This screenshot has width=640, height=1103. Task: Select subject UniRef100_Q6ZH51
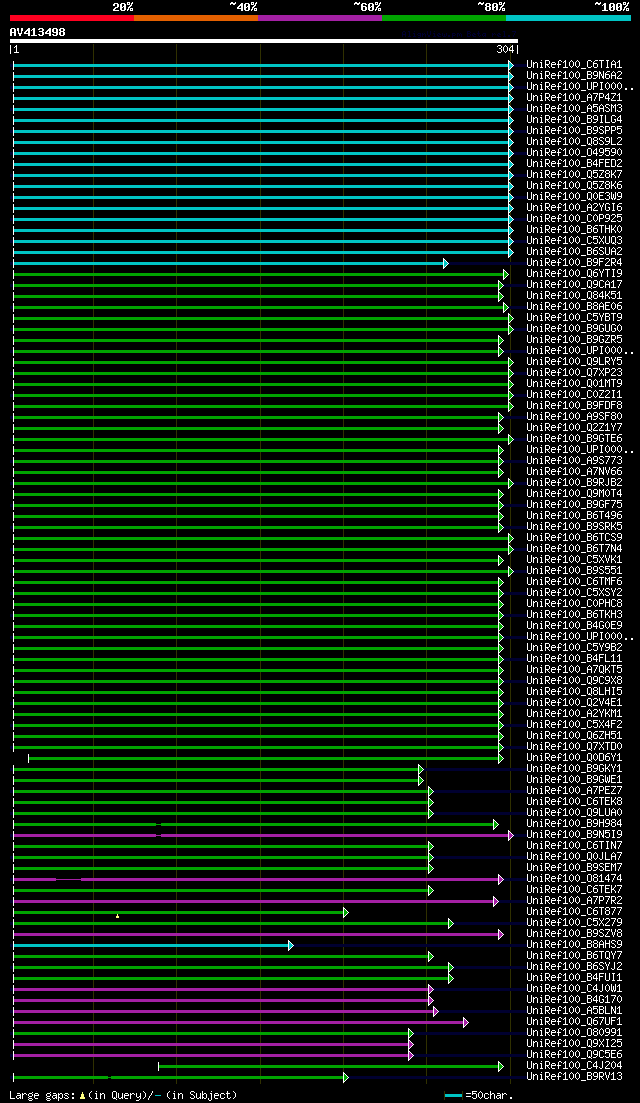[x=574, y=736]
